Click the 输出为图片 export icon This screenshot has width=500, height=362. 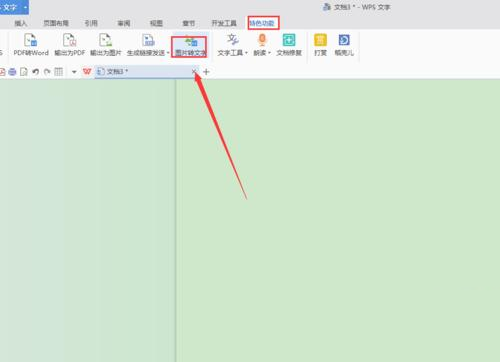click(105, 40)
